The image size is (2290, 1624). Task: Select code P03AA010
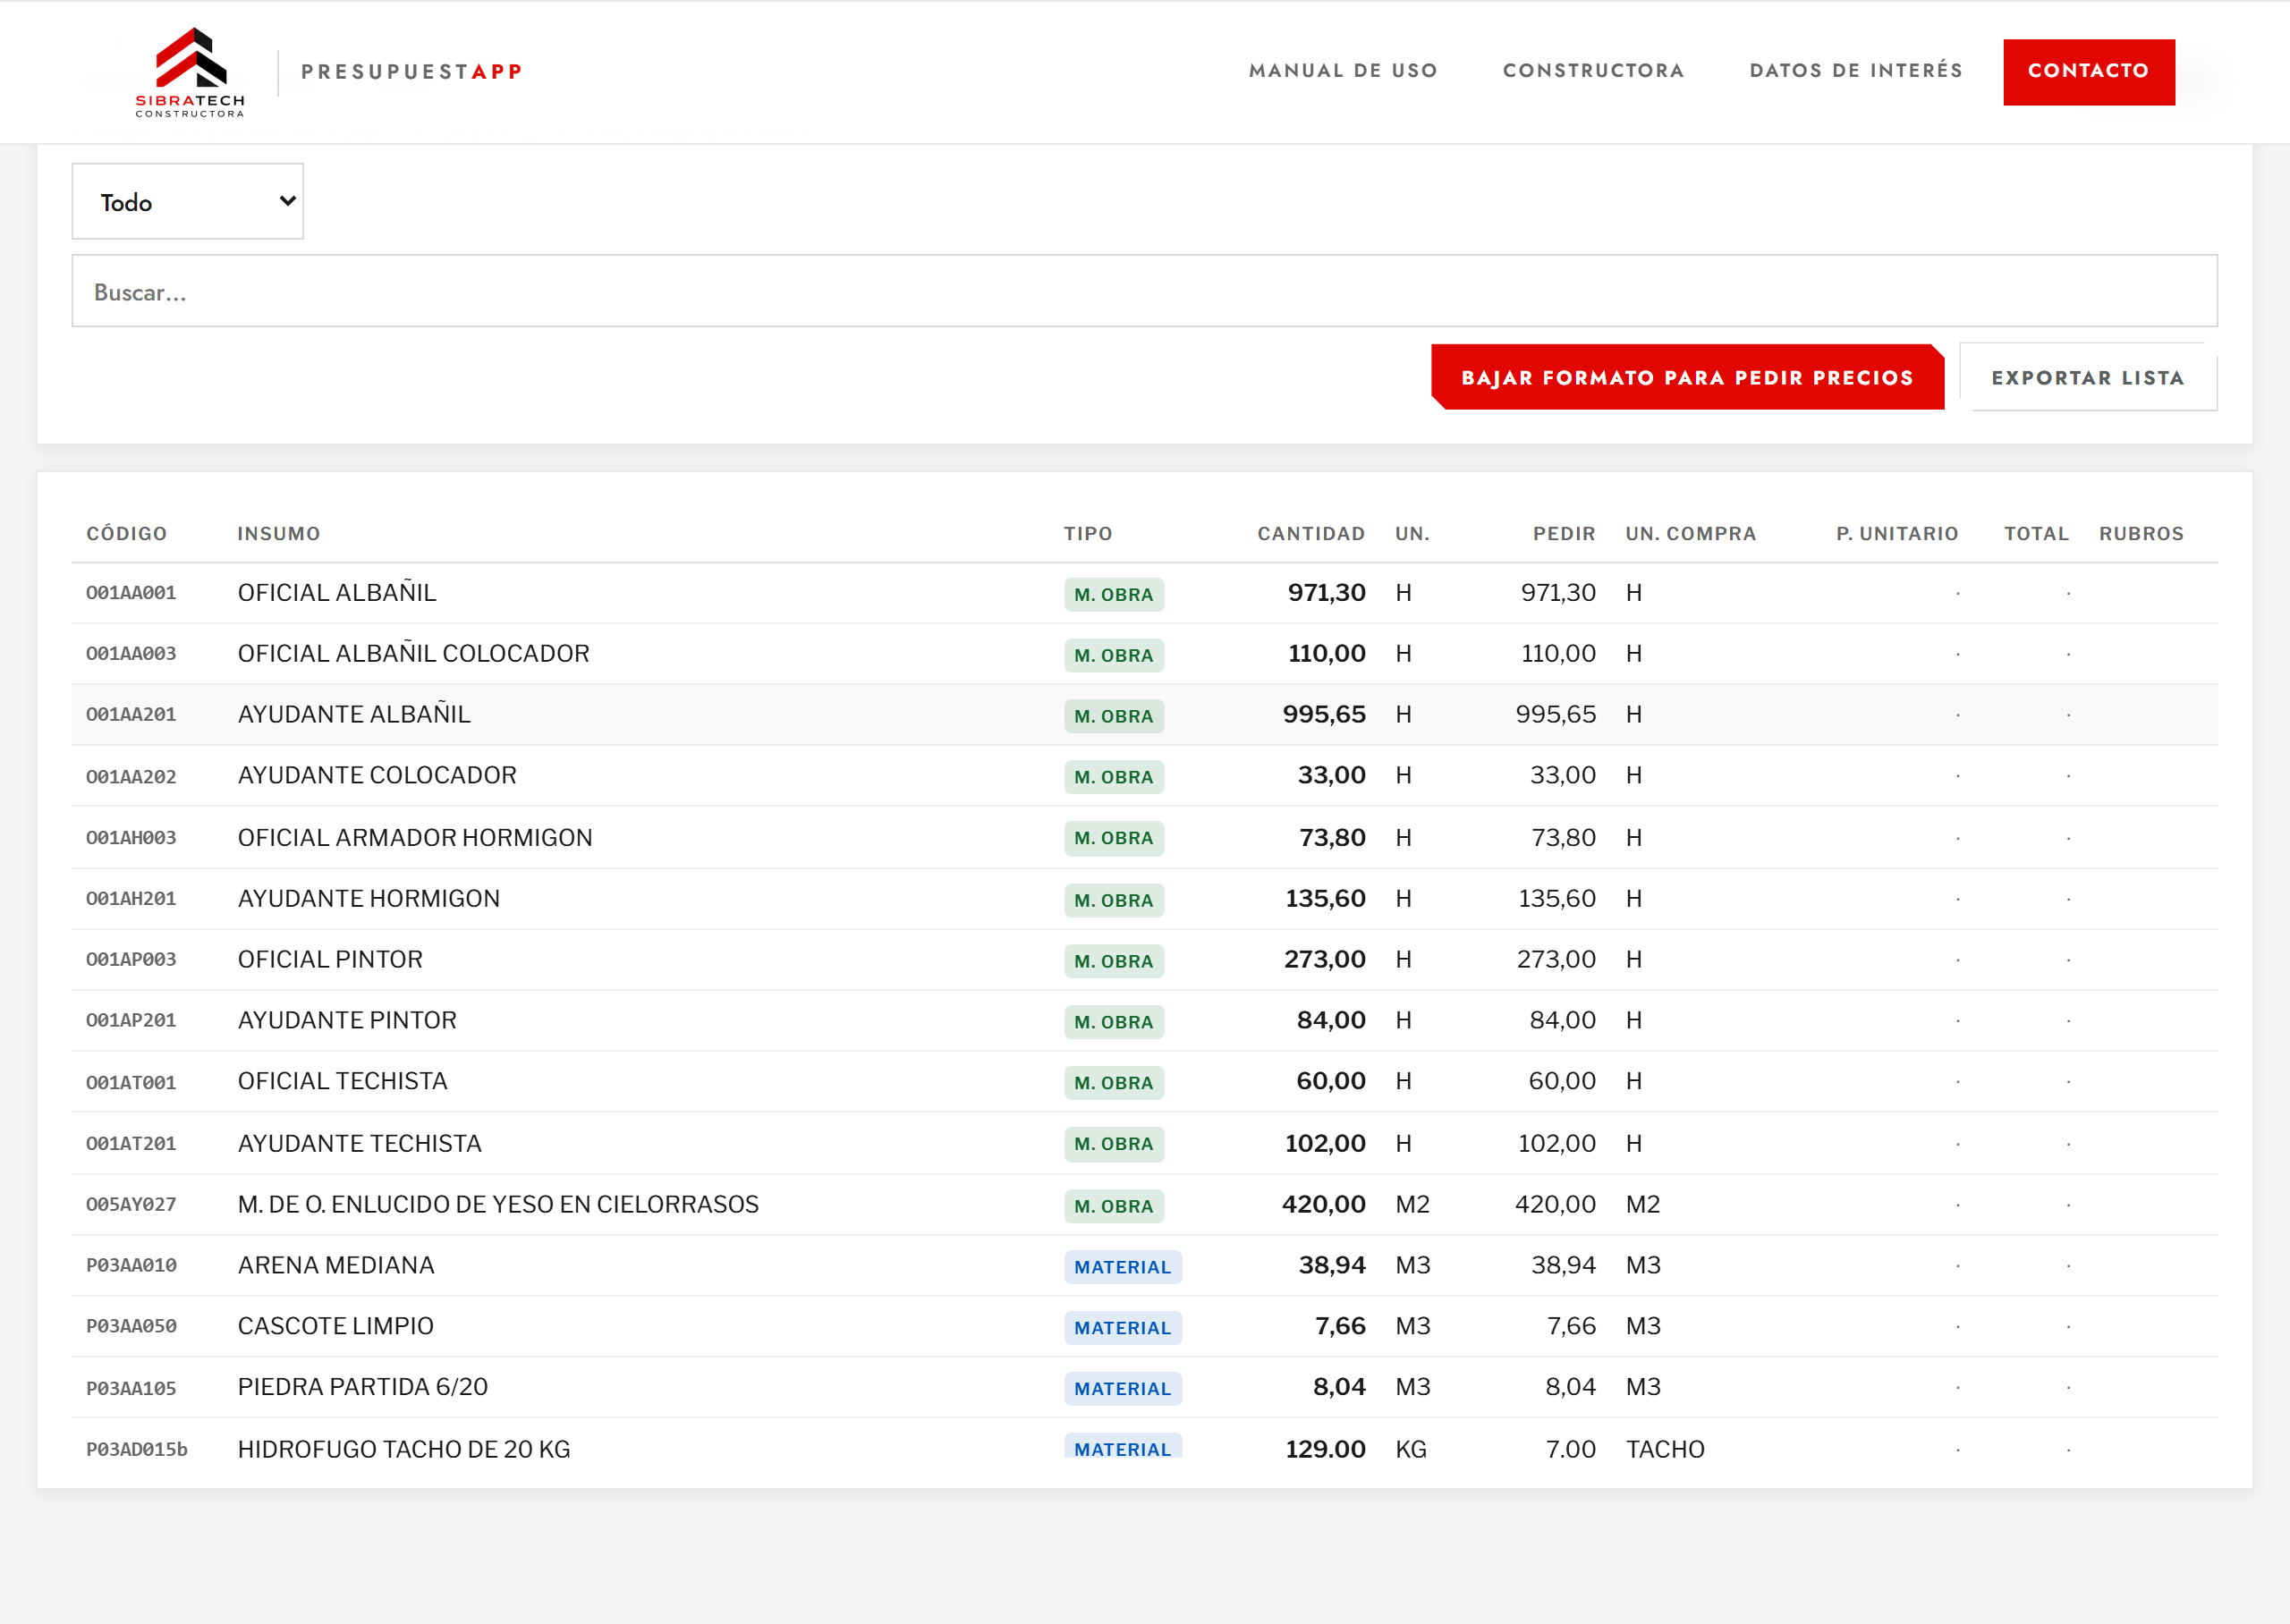click(x=131, y=1266)
